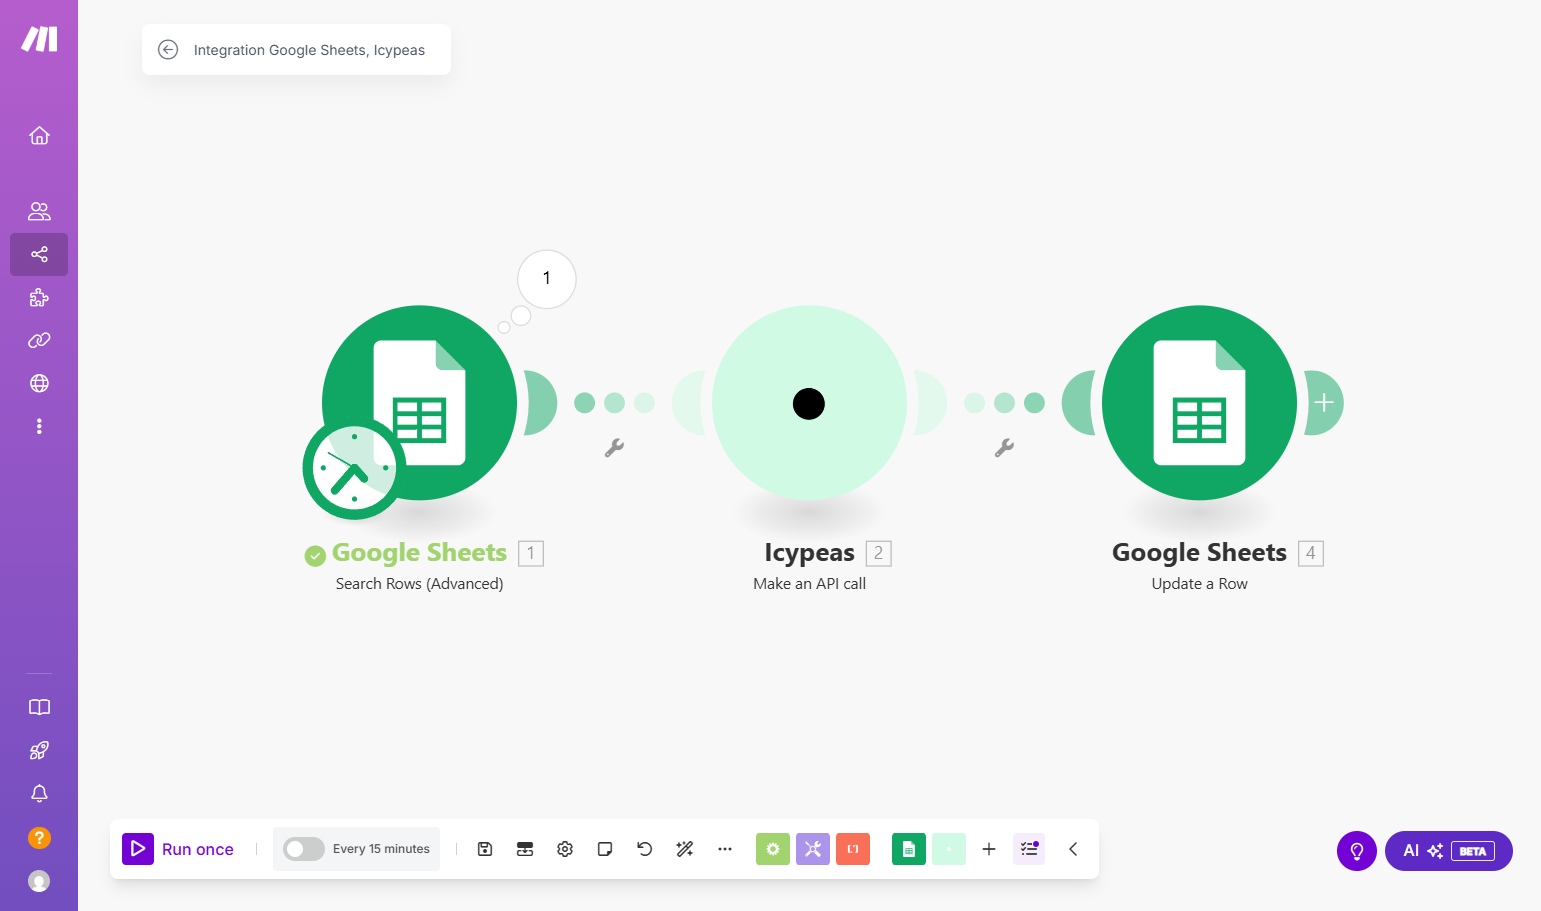Add a favorite with the toolbar plus
Viewport: 1541px width, 911px height.
pos(989,849)
